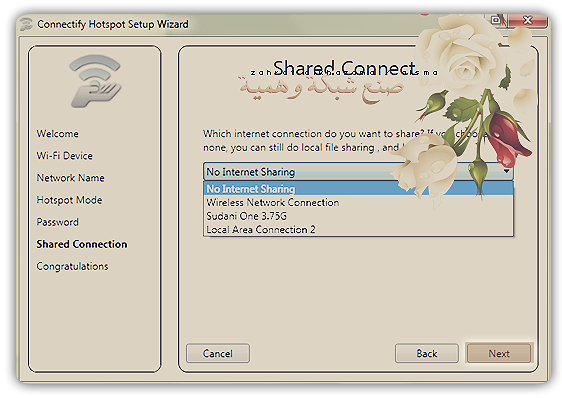Choose "Wireless Network Connection" from the list
This screenshot has height=398, width=562.
click(x=358, y=203)
